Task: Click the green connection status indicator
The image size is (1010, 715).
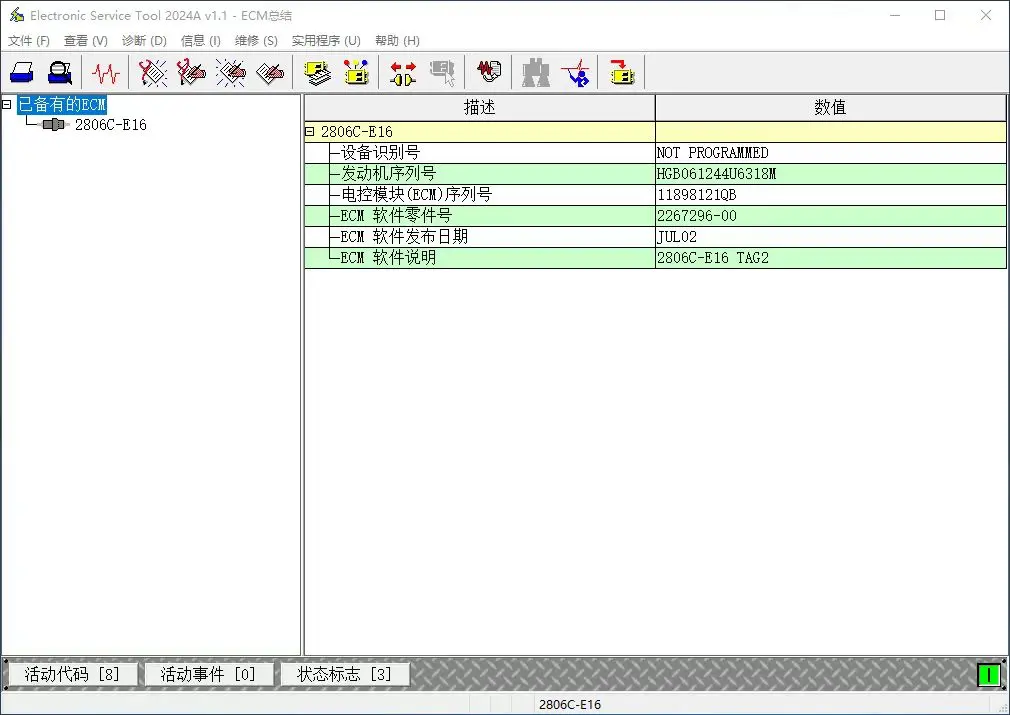Action: click(988, 674)
